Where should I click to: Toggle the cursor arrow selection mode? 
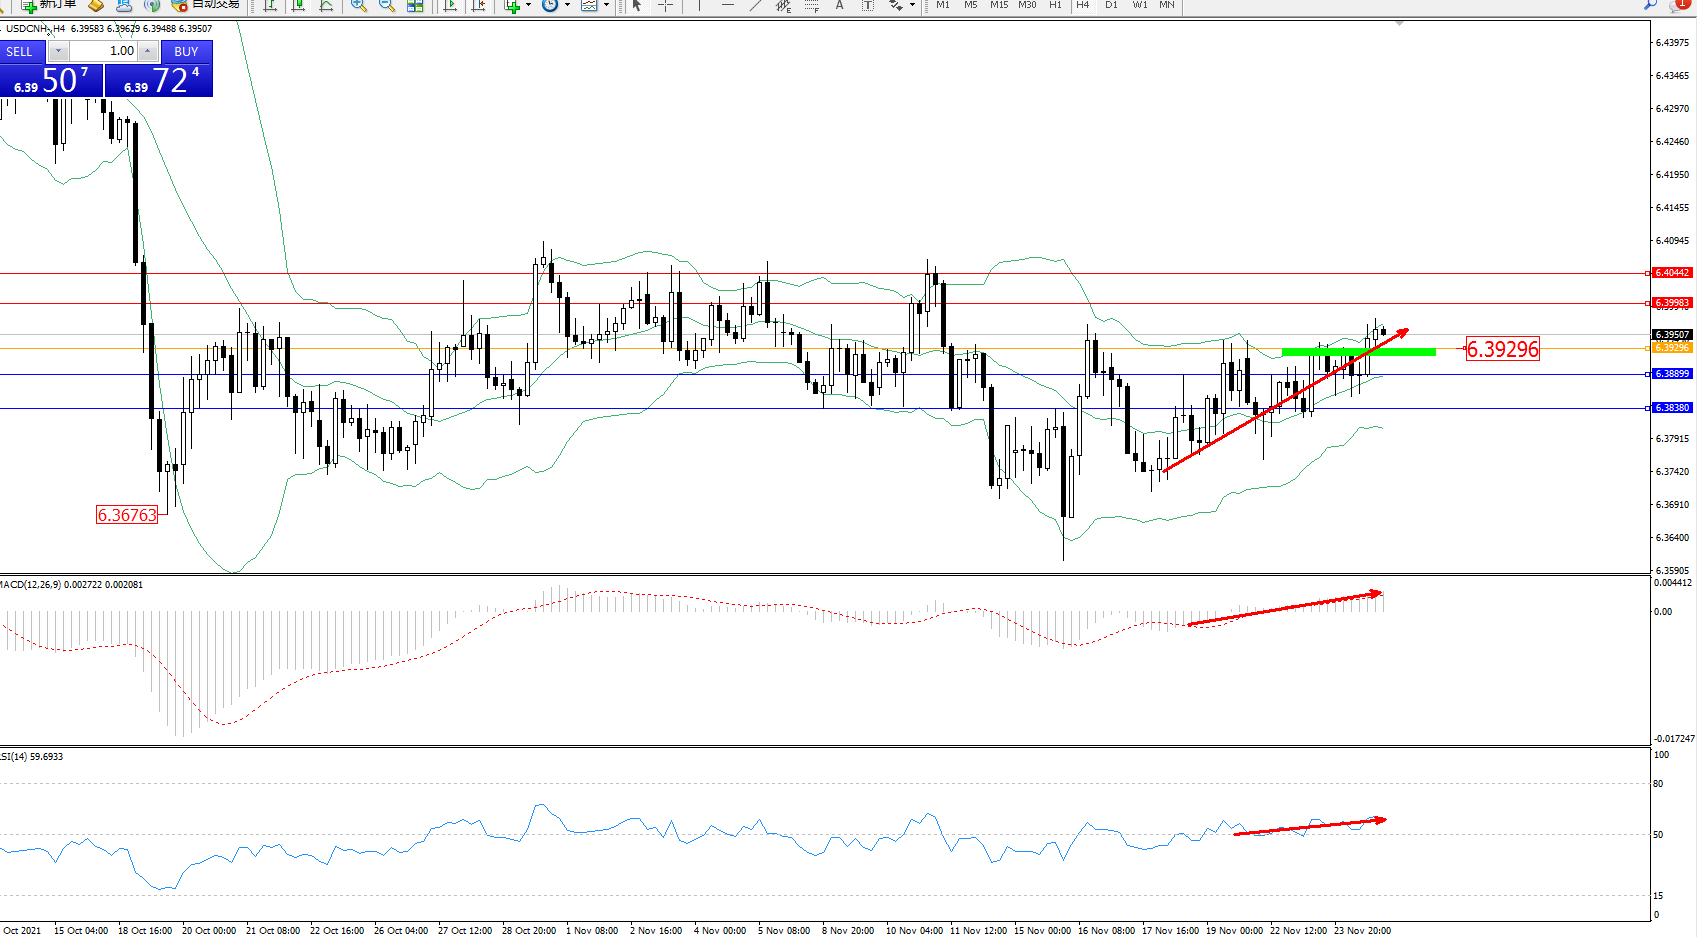click(x=637, y=5)
